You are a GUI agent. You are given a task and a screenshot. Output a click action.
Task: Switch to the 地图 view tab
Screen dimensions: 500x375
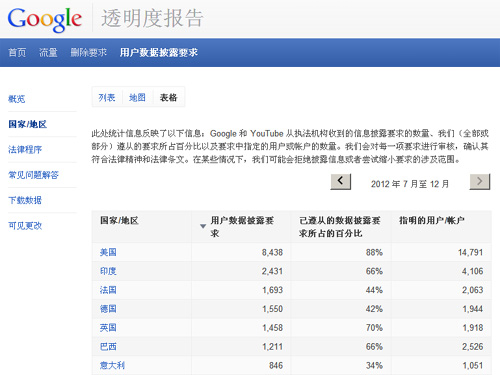[x=137, y=97]
